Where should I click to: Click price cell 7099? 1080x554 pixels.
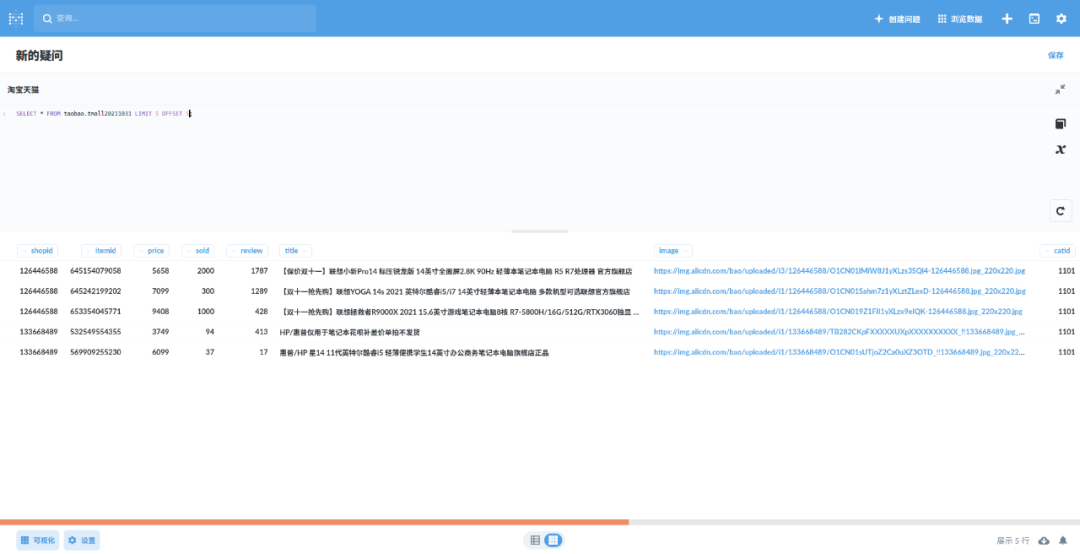[160, 291]
